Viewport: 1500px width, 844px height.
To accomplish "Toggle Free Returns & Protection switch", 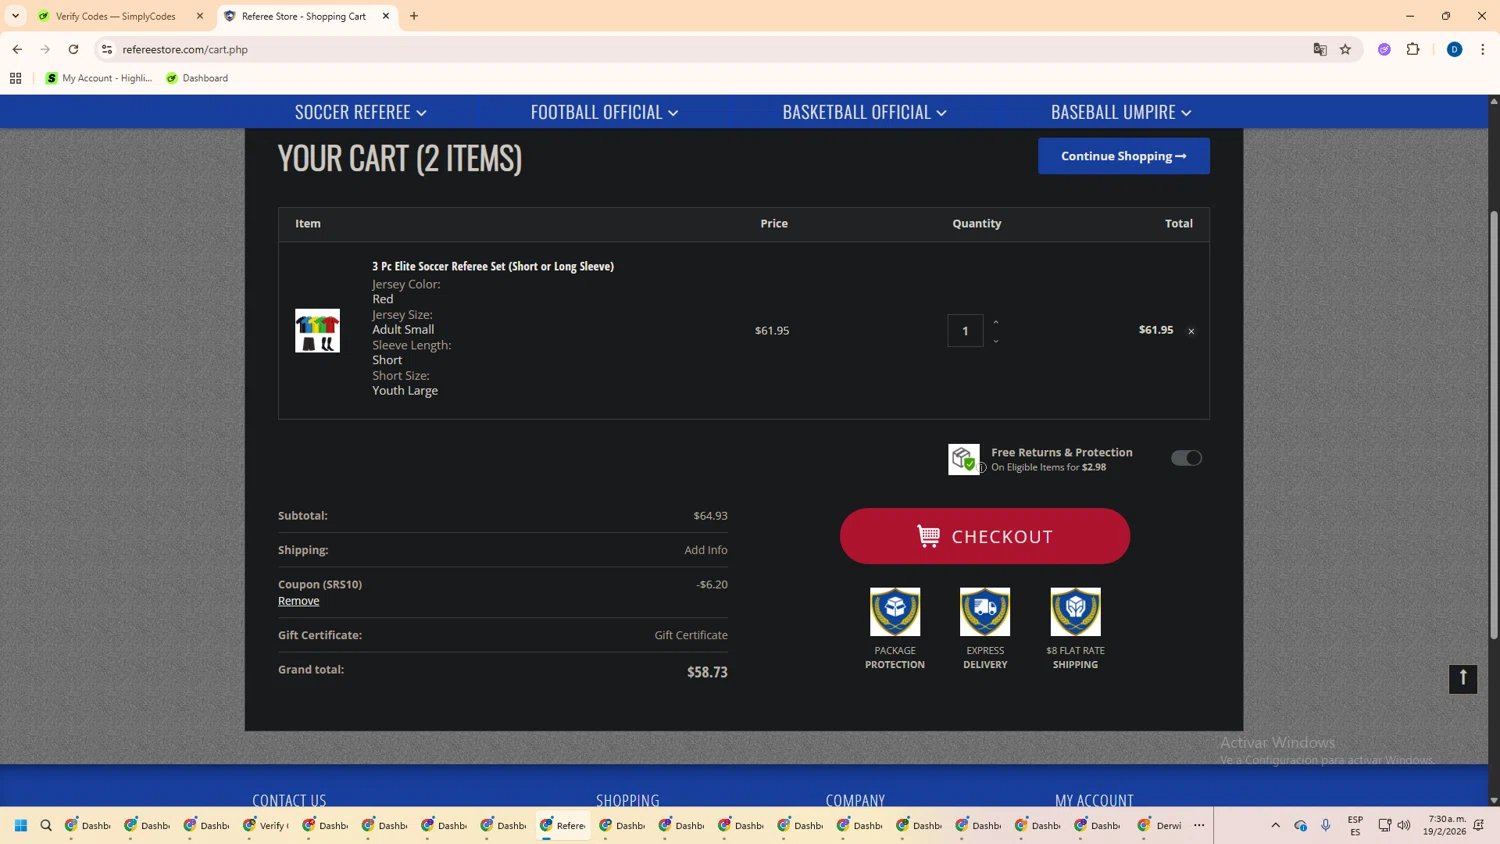I will click(x=1186, y=458).
